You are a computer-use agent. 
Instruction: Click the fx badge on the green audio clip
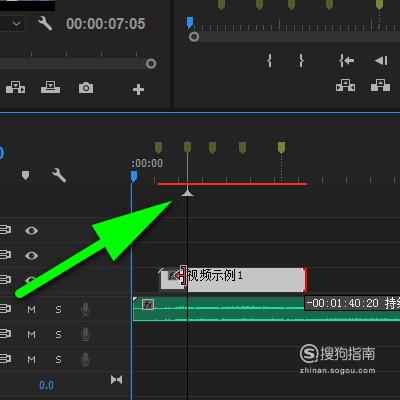pyautogui.click(x=148, y=304)
